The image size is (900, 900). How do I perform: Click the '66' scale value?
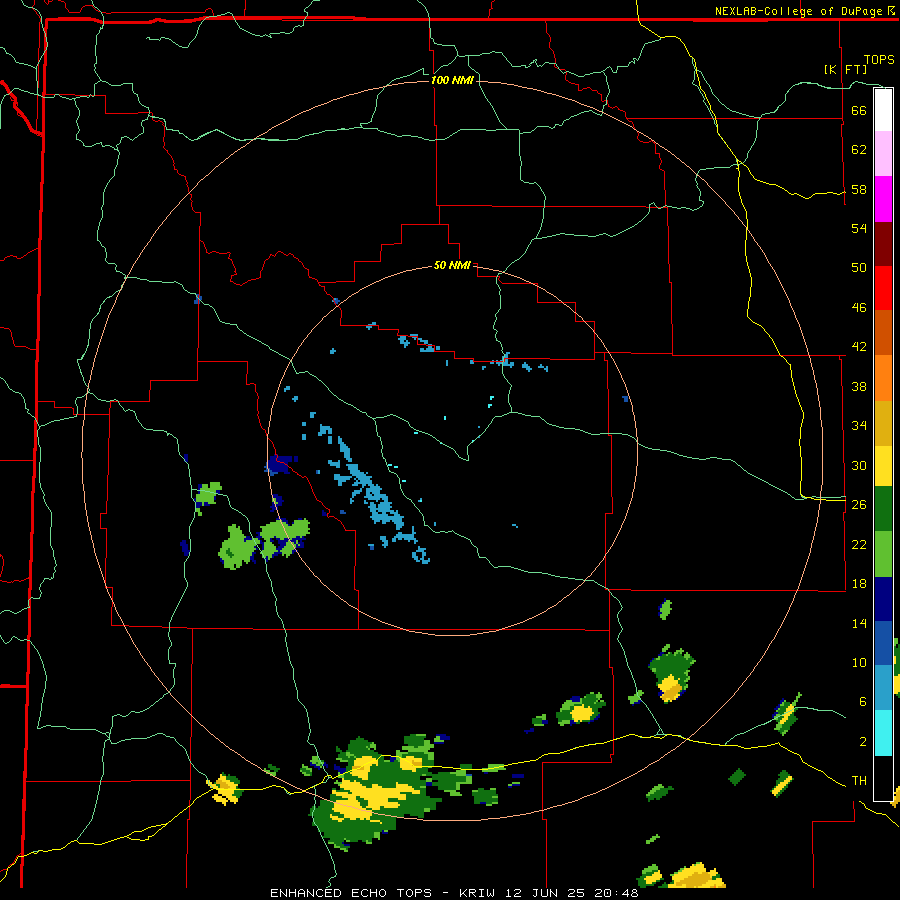point(859,110)
